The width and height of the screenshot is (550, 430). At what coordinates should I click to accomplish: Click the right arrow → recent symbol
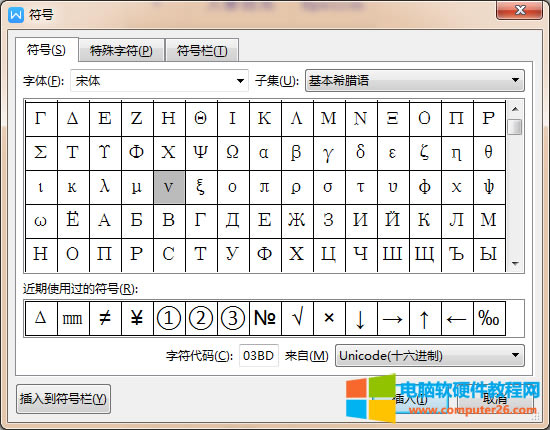click(393, 318)
